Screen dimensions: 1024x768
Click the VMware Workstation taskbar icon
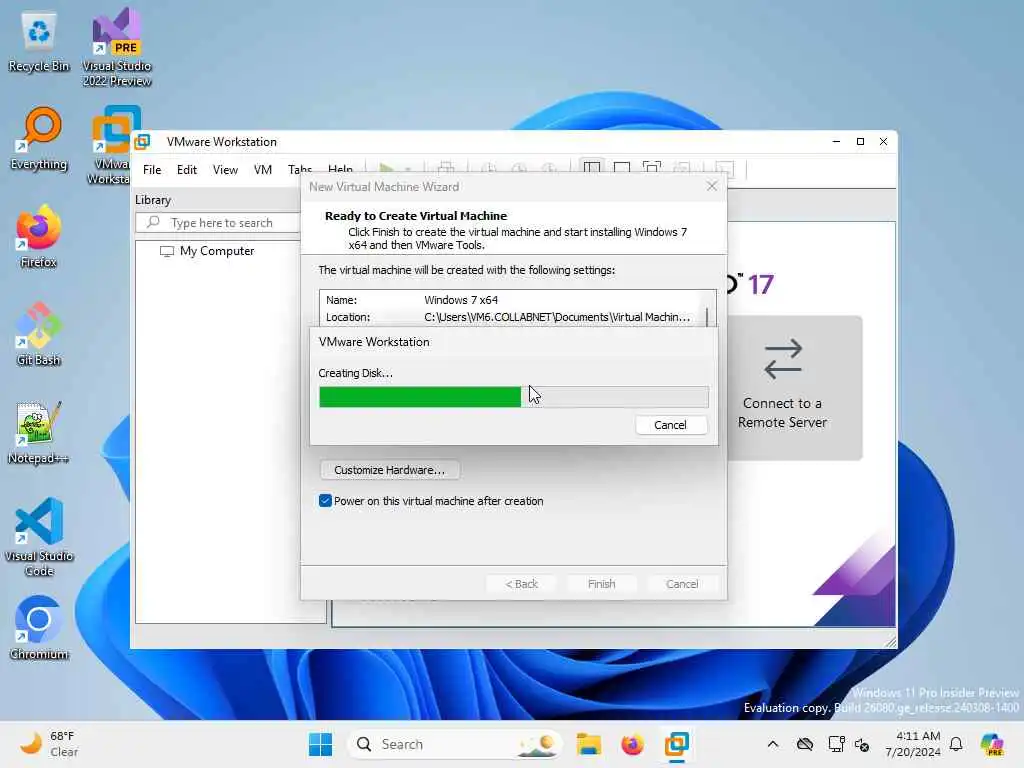pyautogui.click(x=677, y=744)
